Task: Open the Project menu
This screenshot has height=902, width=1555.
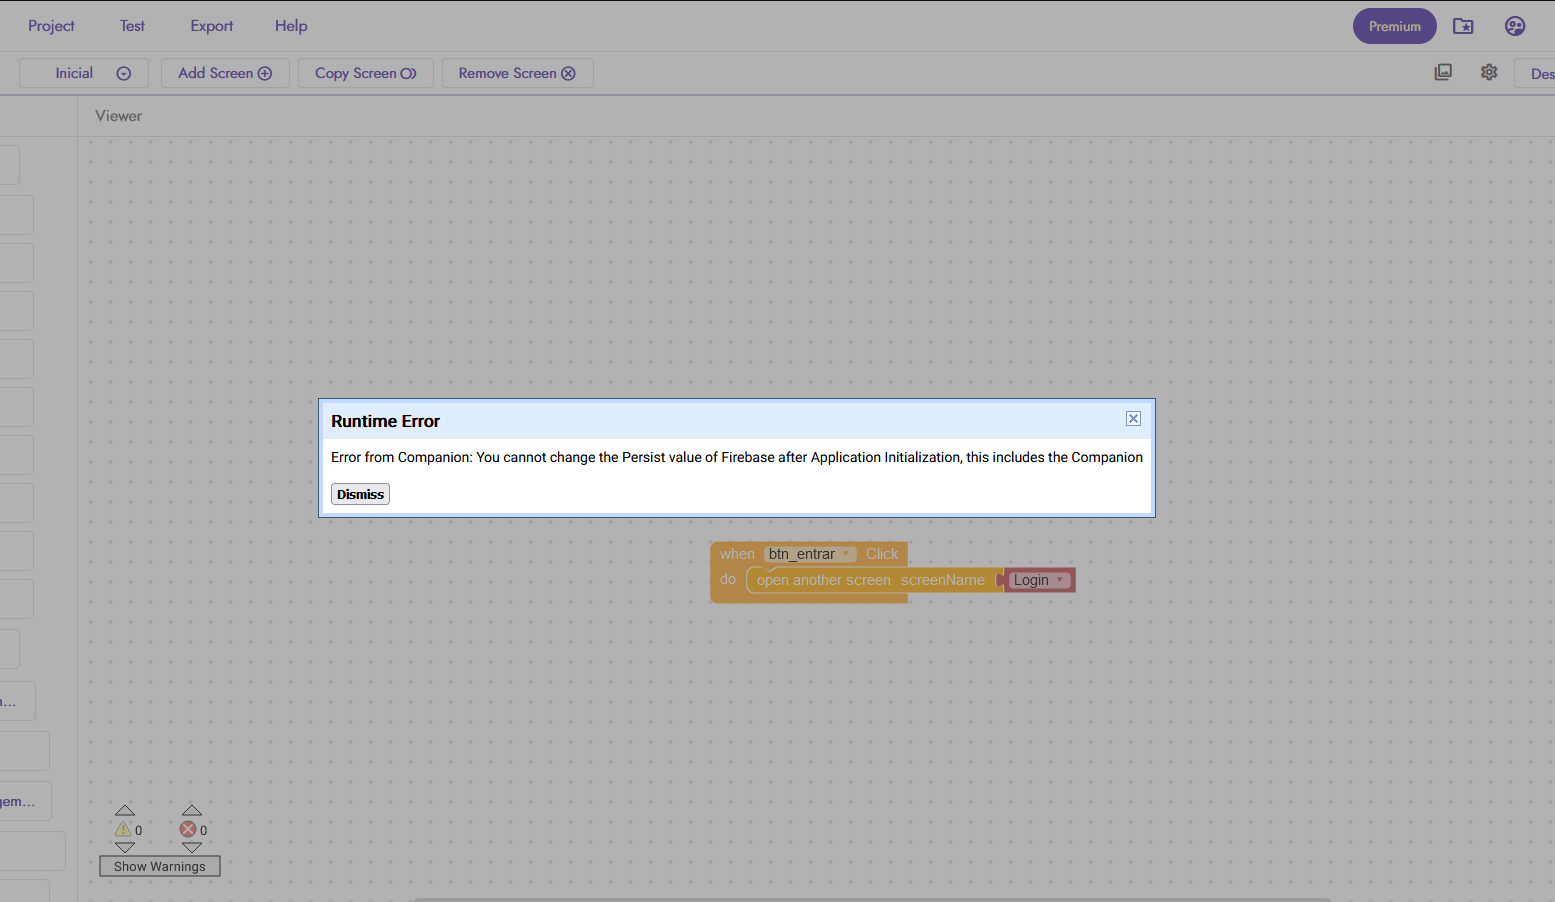Action: (x=51, y=26)
